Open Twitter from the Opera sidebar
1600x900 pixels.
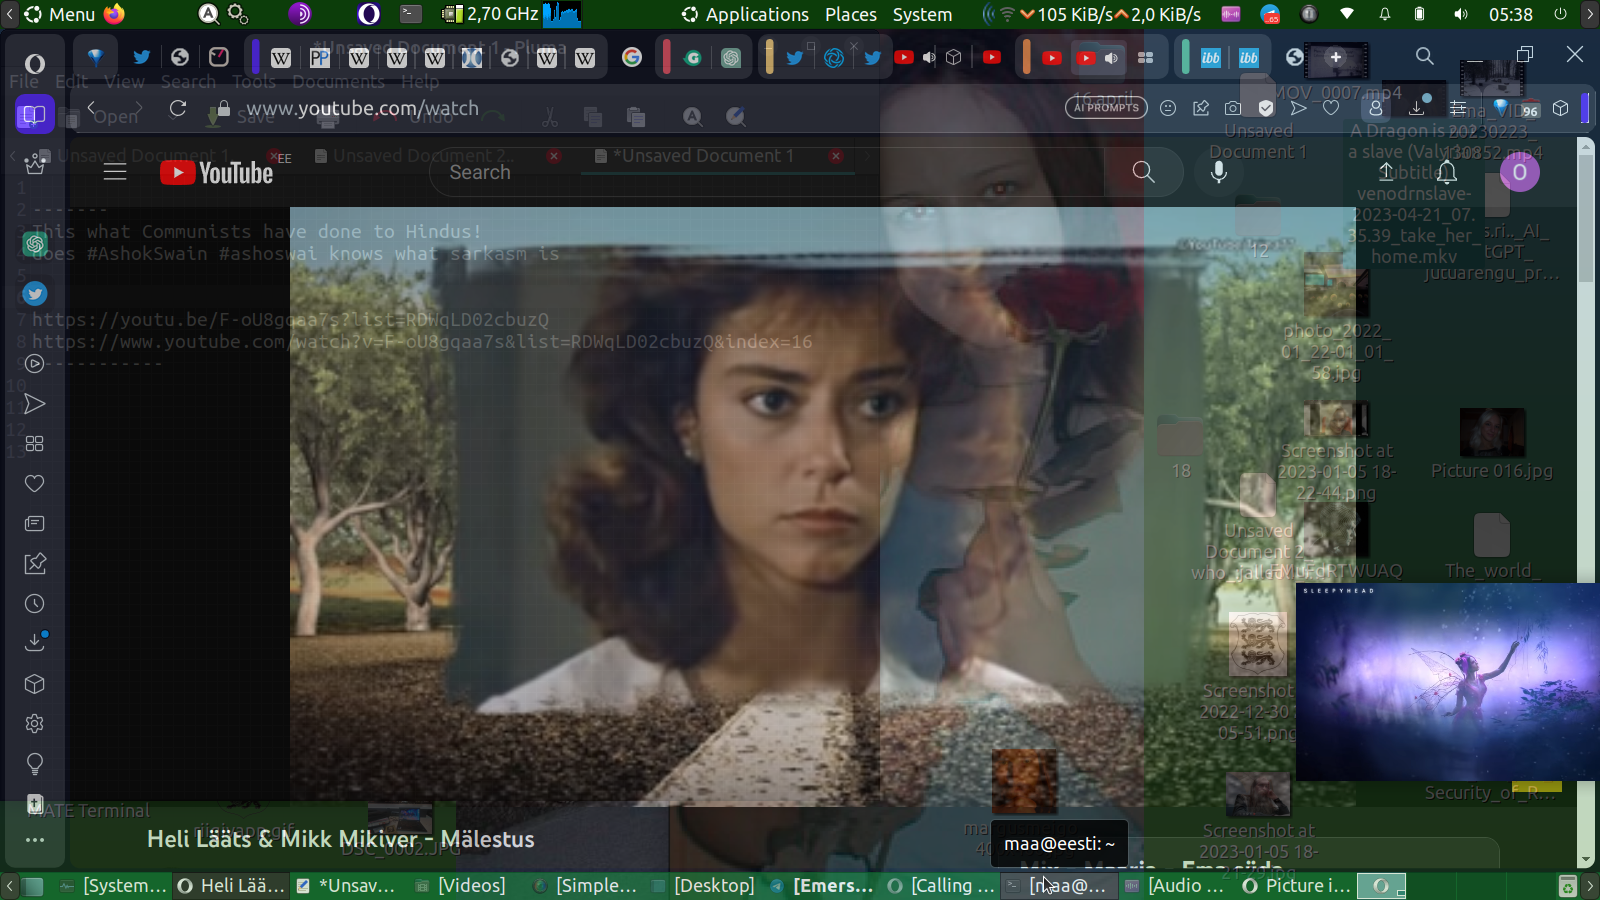pos(35,293)
